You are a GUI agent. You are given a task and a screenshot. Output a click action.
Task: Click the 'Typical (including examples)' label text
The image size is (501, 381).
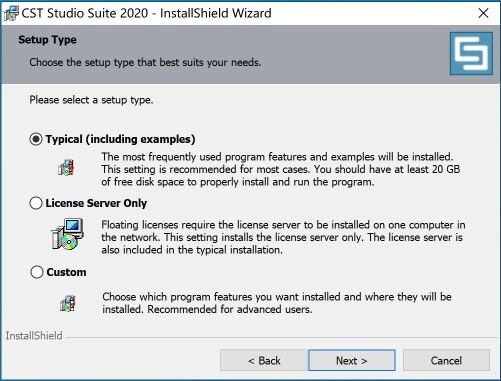click(120, 139)
